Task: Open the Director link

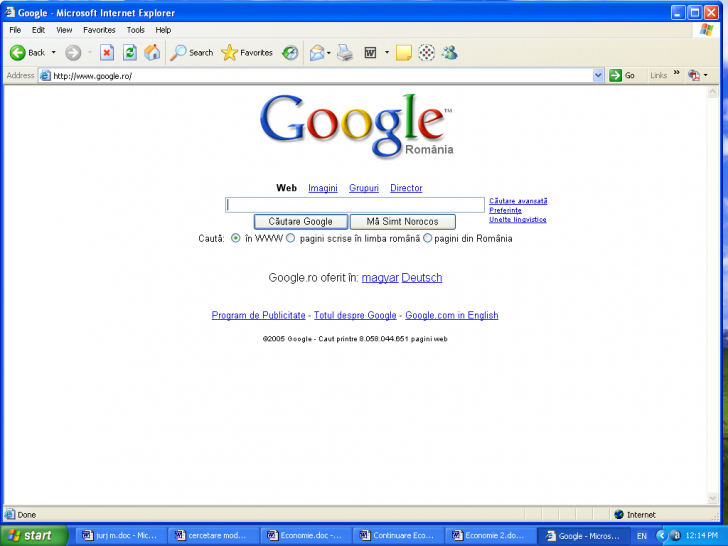Action: [406, 188]
